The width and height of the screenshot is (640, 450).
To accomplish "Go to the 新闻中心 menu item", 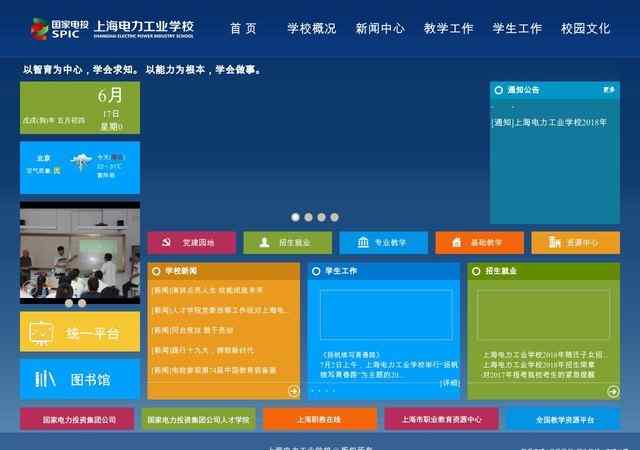I will [x=380, y=29].
